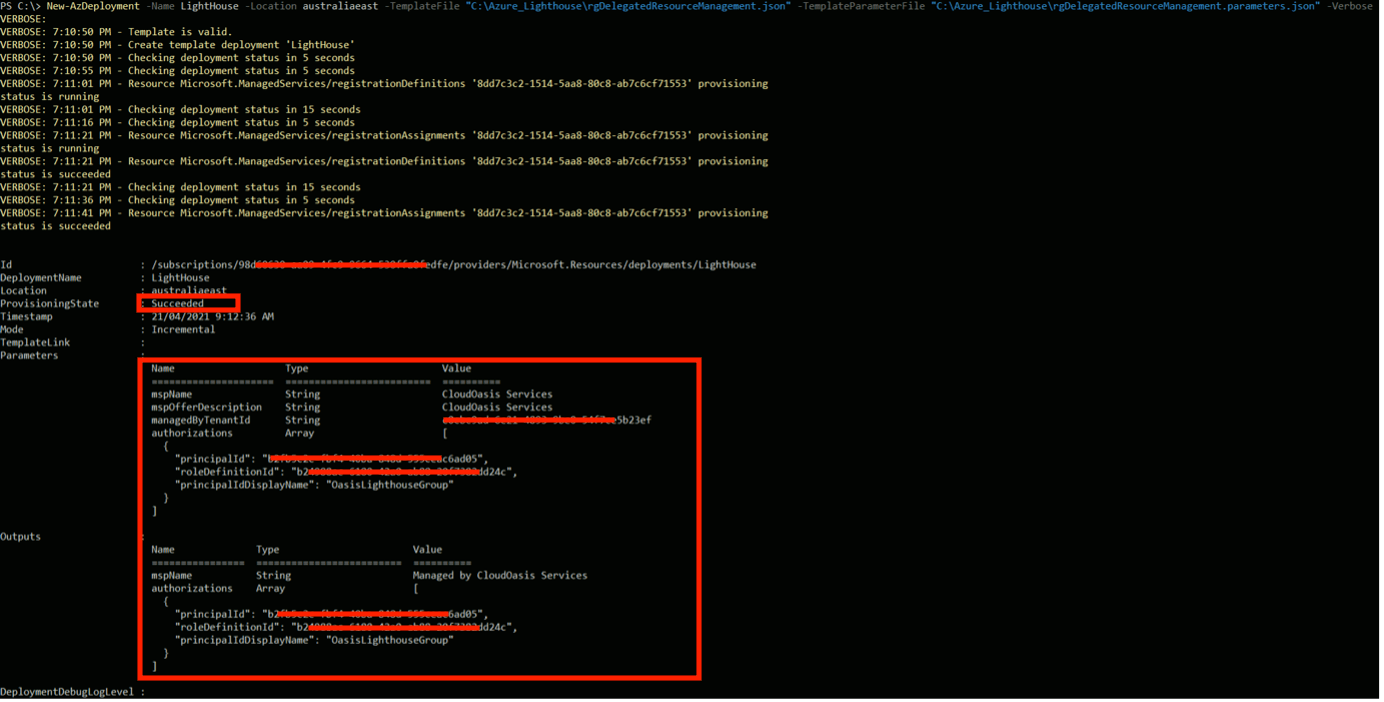Click the "Create template deployment 'LightHouse'" line
This screenshot has width=1384, height=702.
pyautogui.click(x=178, y=45)
